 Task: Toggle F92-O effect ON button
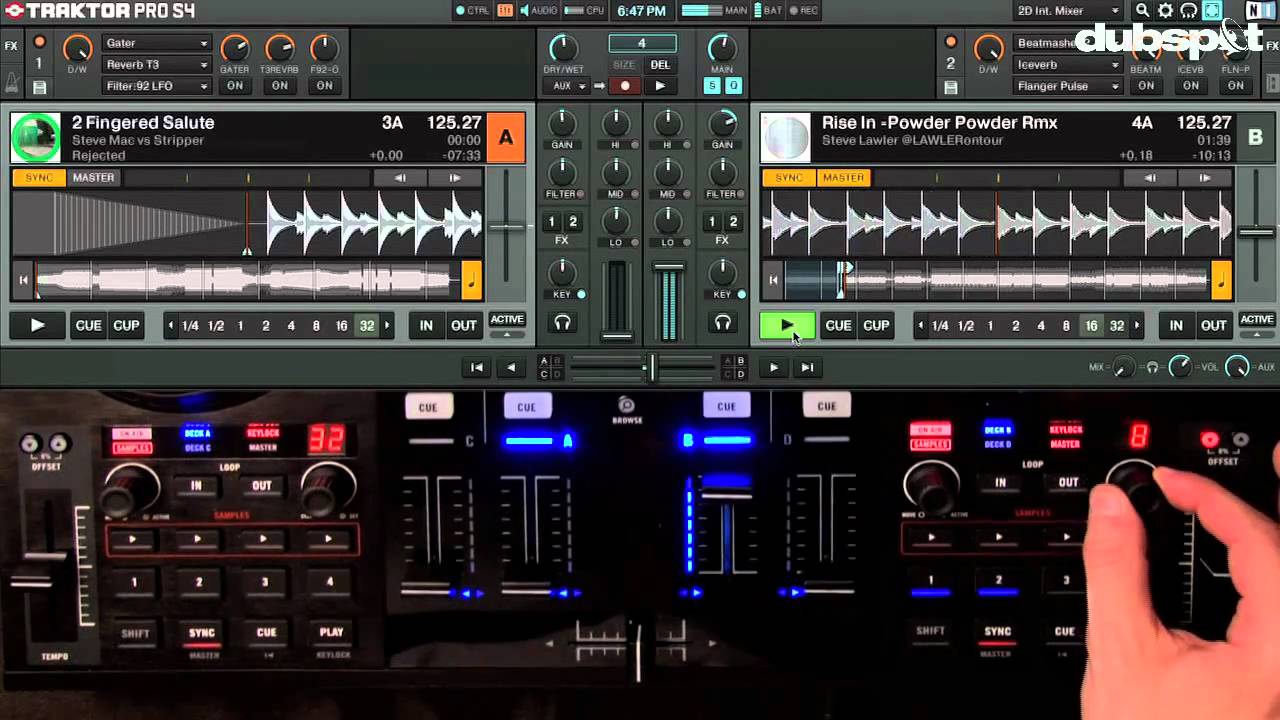click(x=325, y=86)
